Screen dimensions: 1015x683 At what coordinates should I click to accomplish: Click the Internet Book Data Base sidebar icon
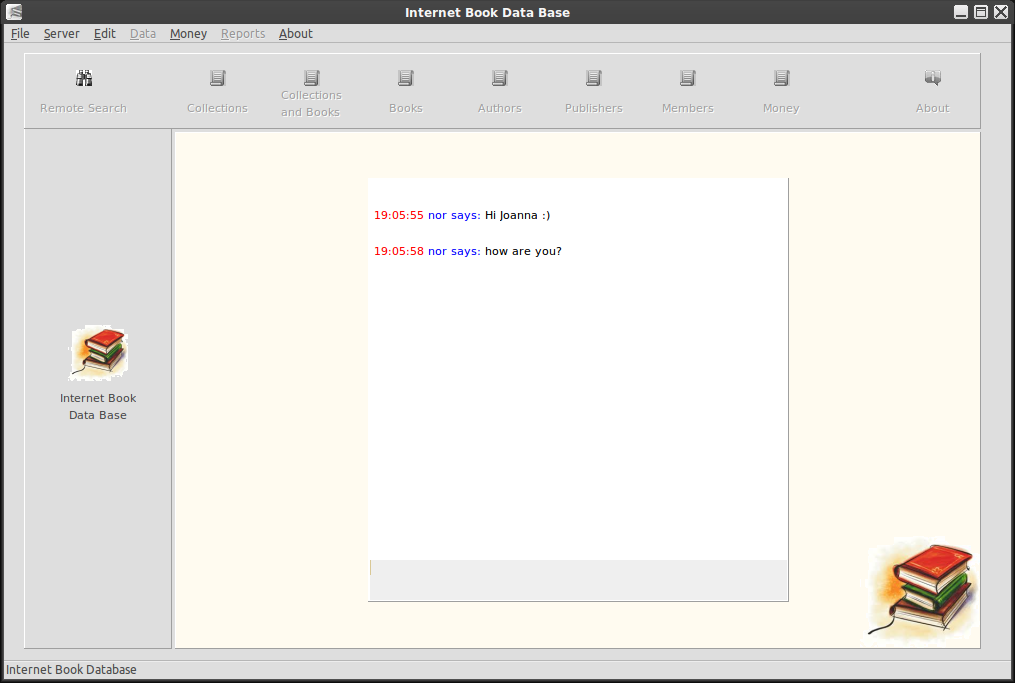point(99,353)
